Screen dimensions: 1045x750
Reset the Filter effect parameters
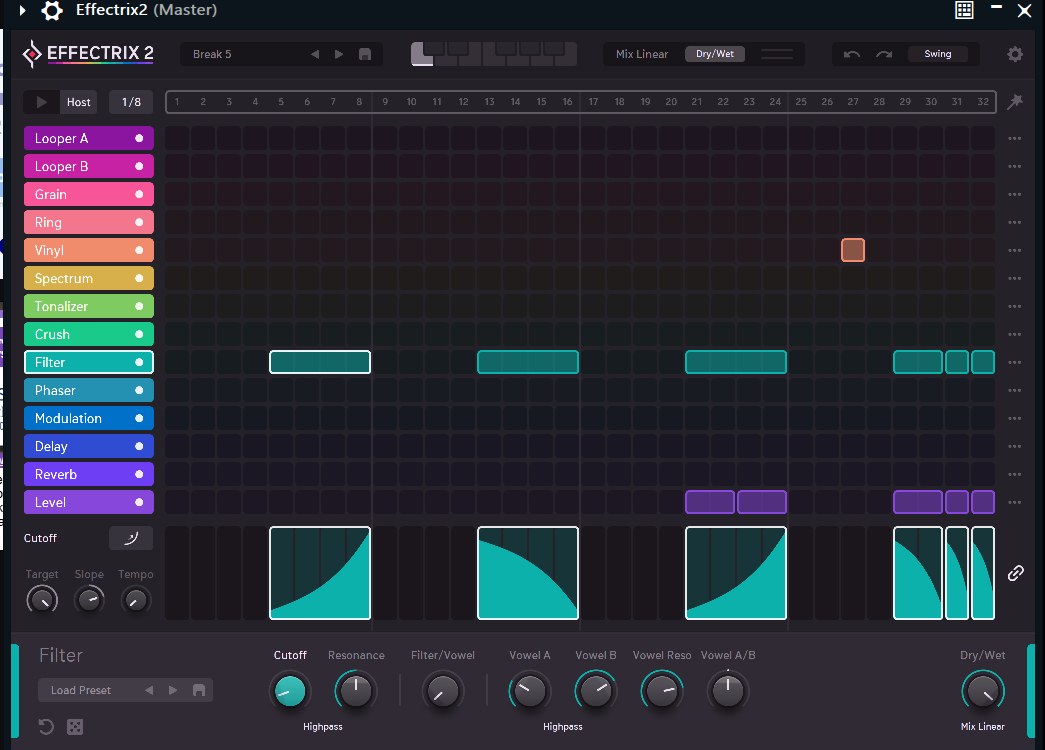(x=46, y=727)
